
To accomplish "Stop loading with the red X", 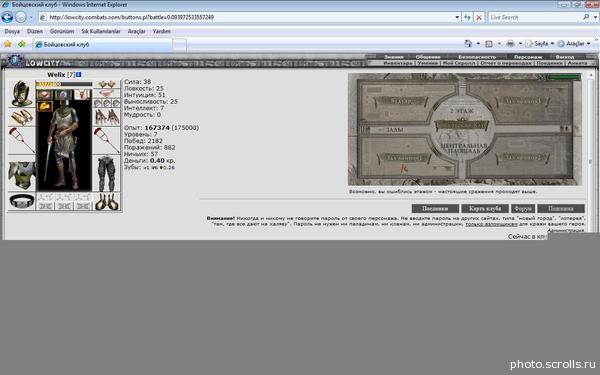I will [x=478, y=17].
